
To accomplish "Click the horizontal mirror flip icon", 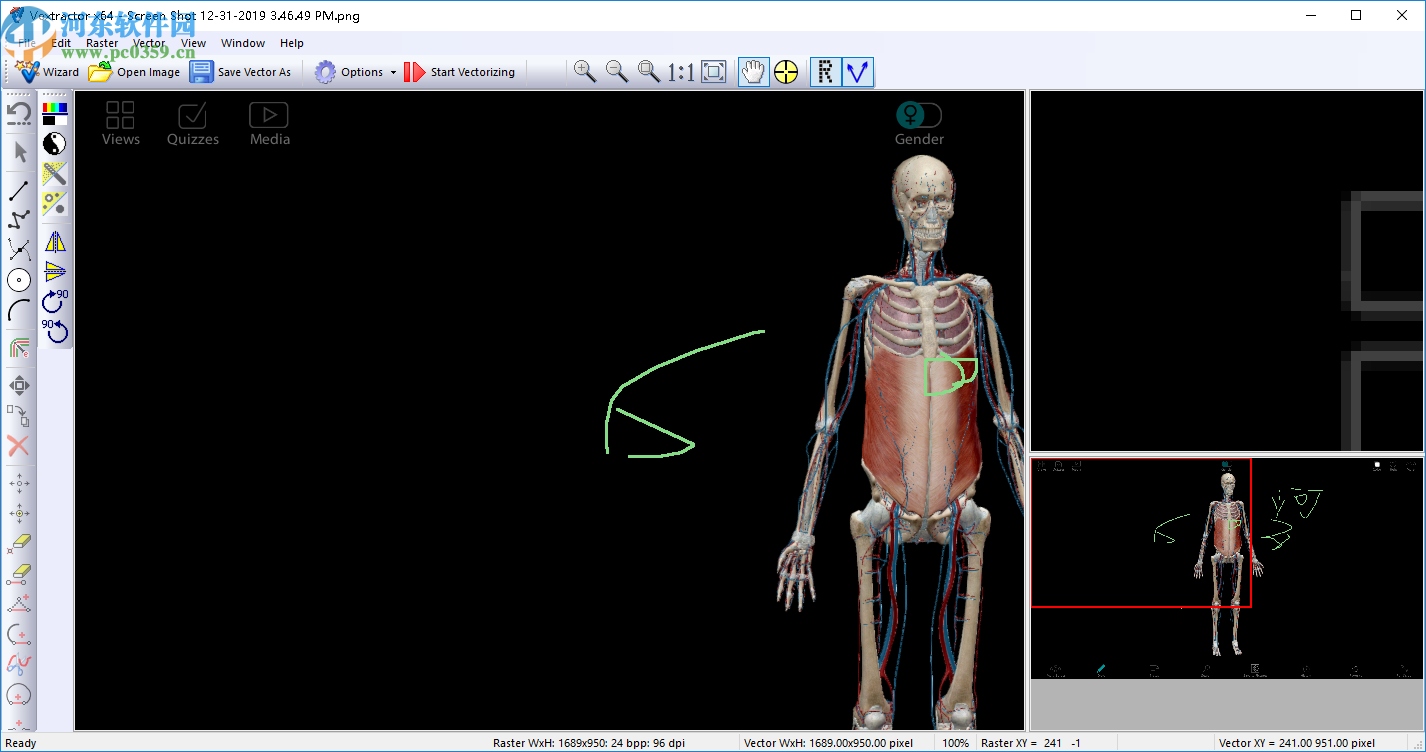I will point(55,241).
